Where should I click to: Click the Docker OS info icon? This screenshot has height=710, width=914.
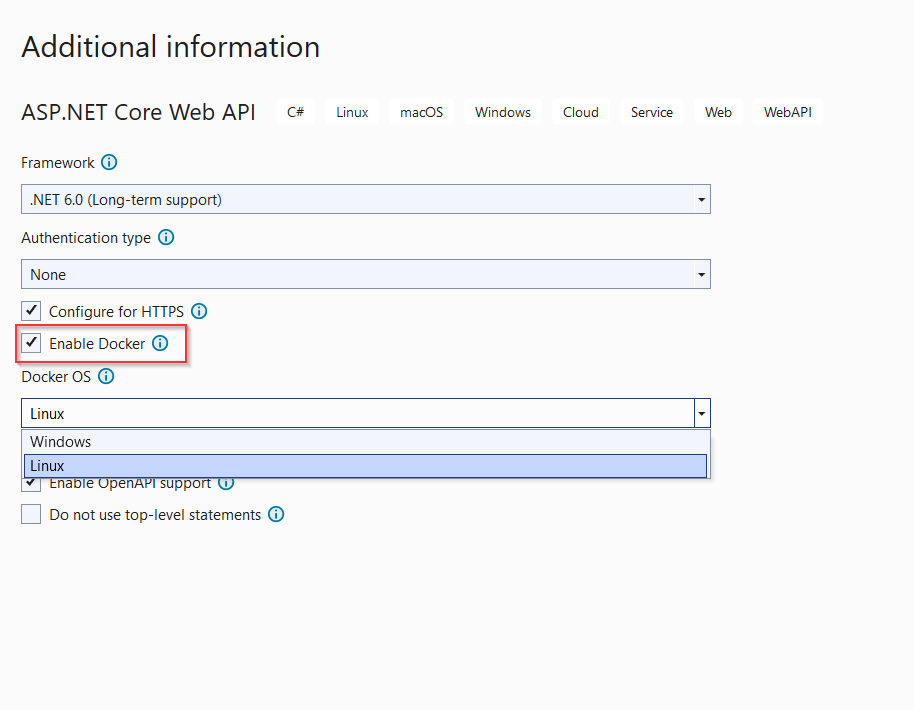pyautogui.click(x=106, y=376)
